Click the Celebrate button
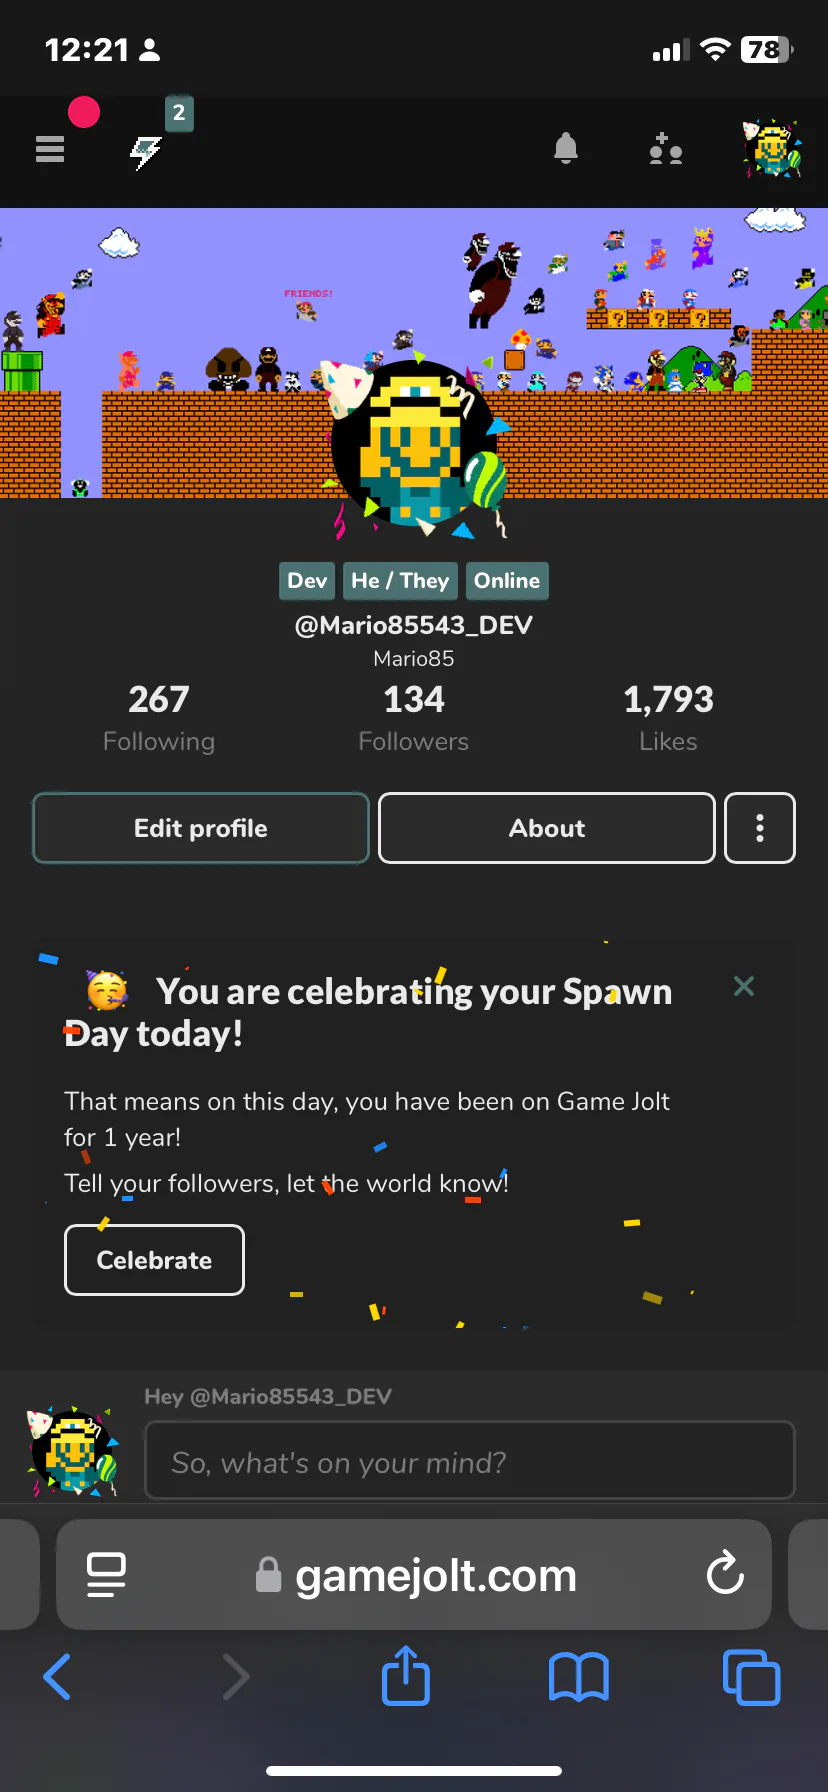The height and width of the screenshot is (1792, 828). [x=154, y=1260]
